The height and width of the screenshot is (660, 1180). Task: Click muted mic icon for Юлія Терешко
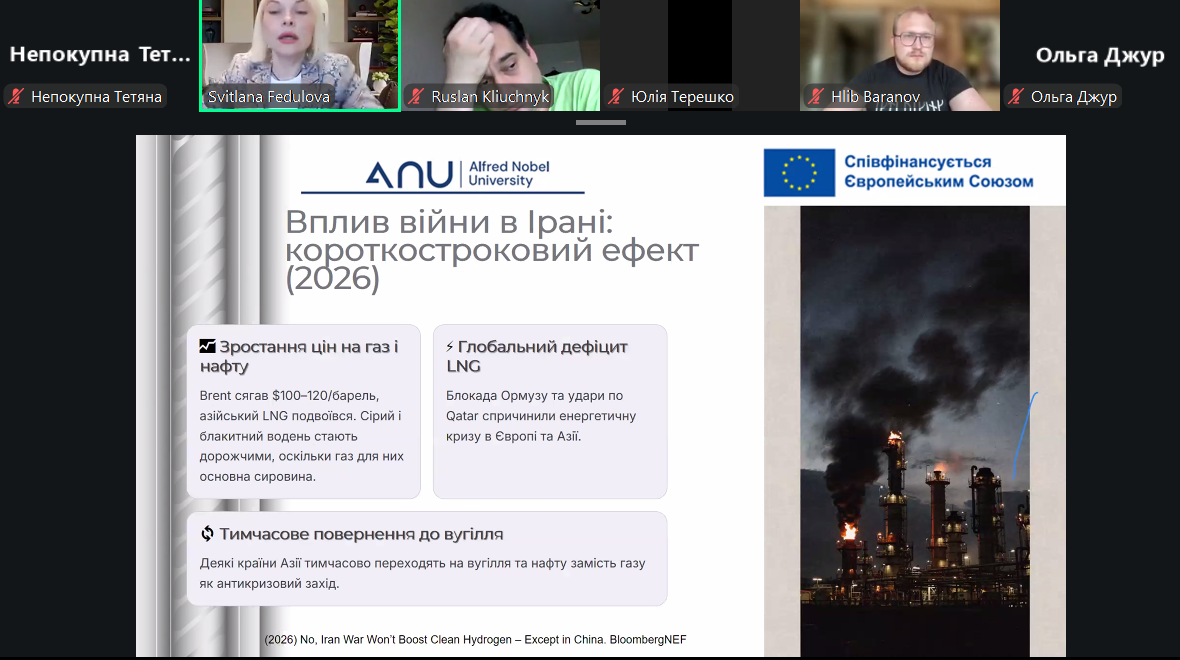coord(616,97)
